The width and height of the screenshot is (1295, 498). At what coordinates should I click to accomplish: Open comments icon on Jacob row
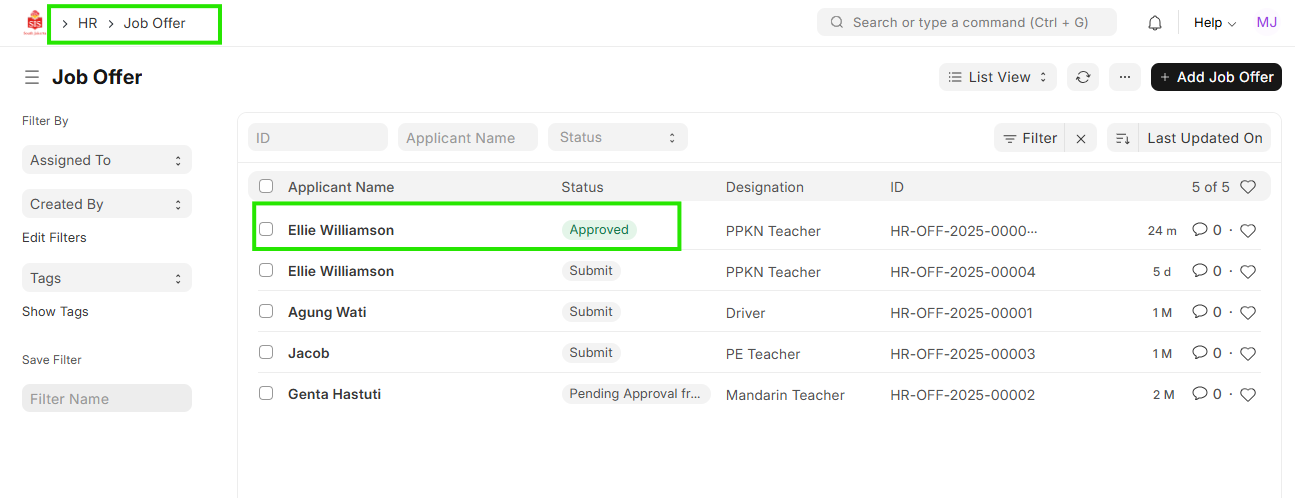pos(1200,353)
